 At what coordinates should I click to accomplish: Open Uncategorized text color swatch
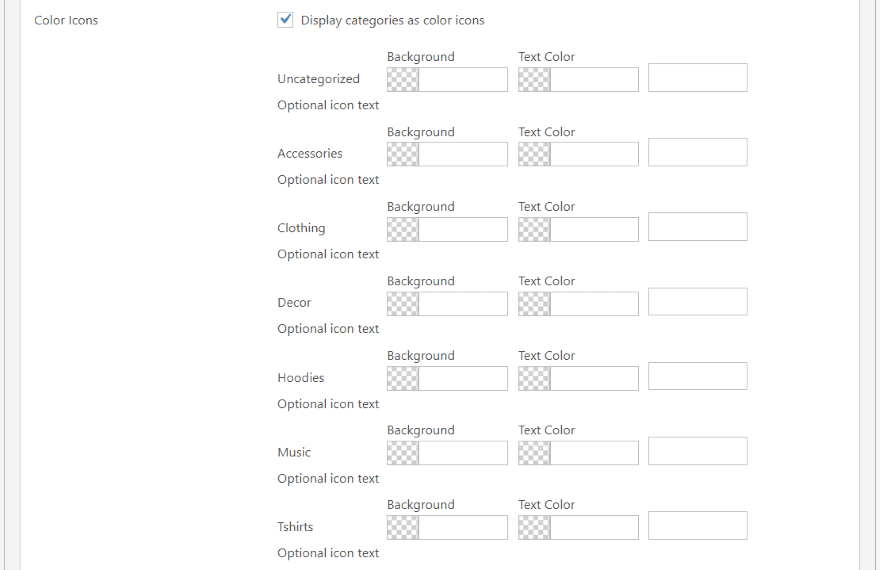click(x=534, y=80)
